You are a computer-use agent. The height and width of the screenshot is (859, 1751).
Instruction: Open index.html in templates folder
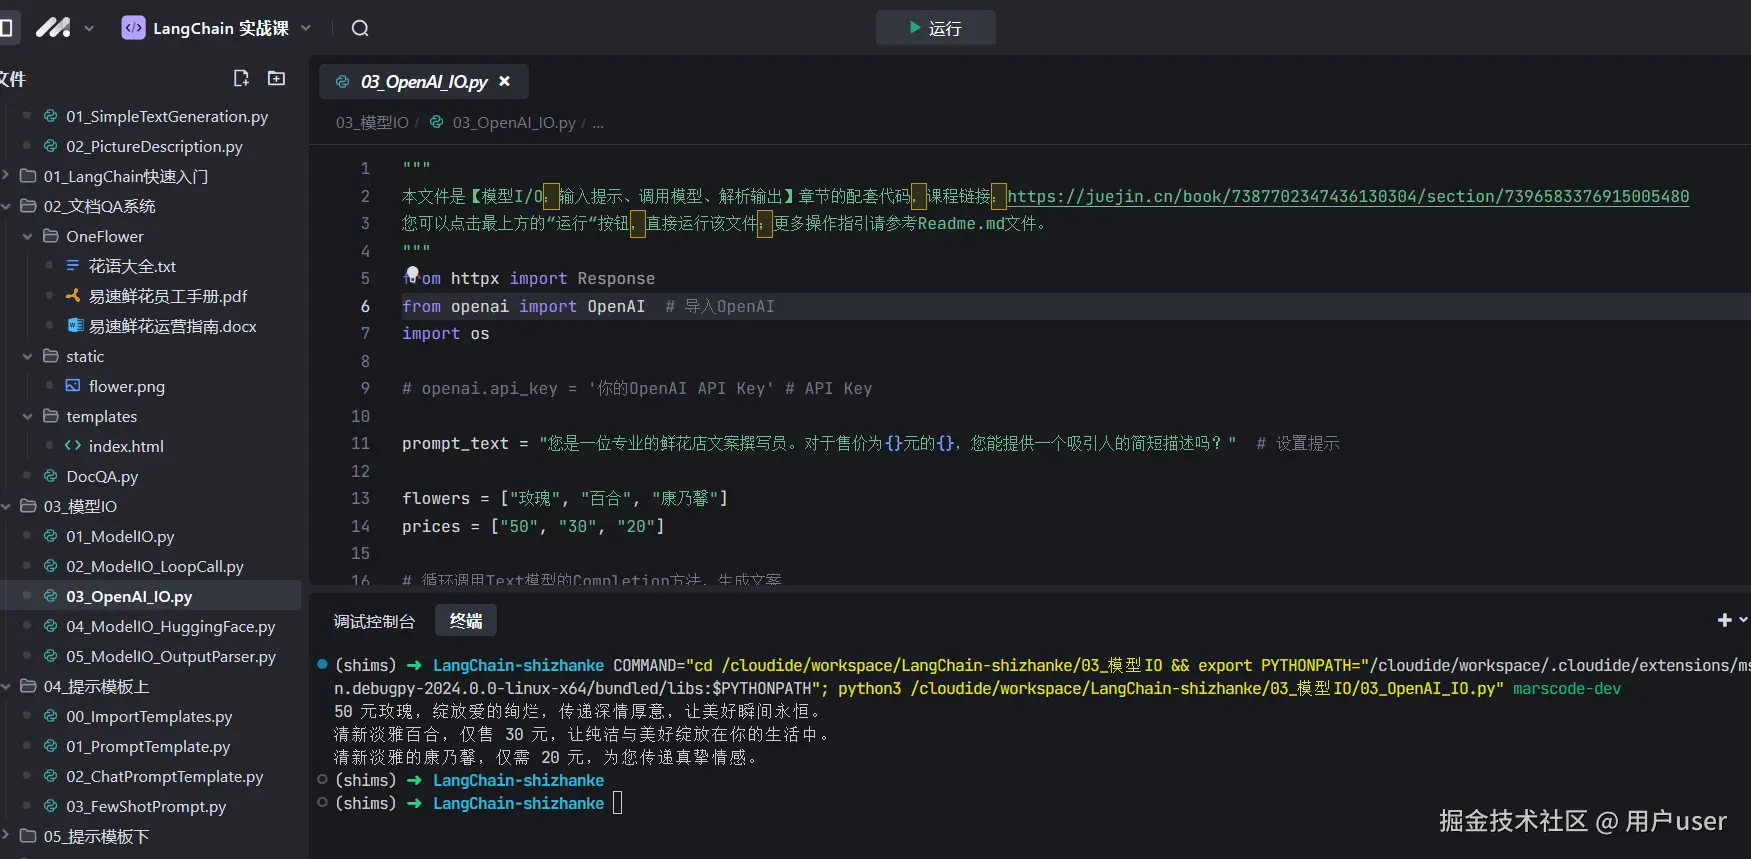pos(126,446)
